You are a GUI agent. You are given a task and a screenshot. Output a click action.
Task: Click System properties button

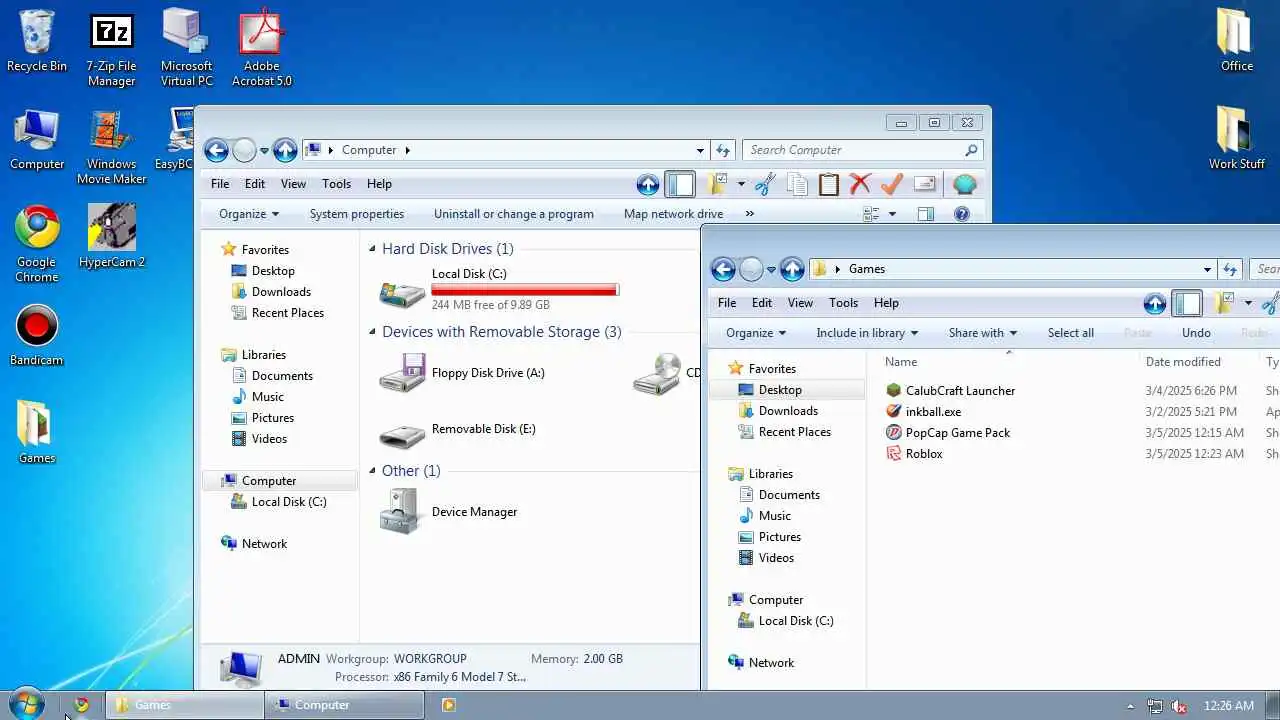pyautogui.click(x=357, y=214)
